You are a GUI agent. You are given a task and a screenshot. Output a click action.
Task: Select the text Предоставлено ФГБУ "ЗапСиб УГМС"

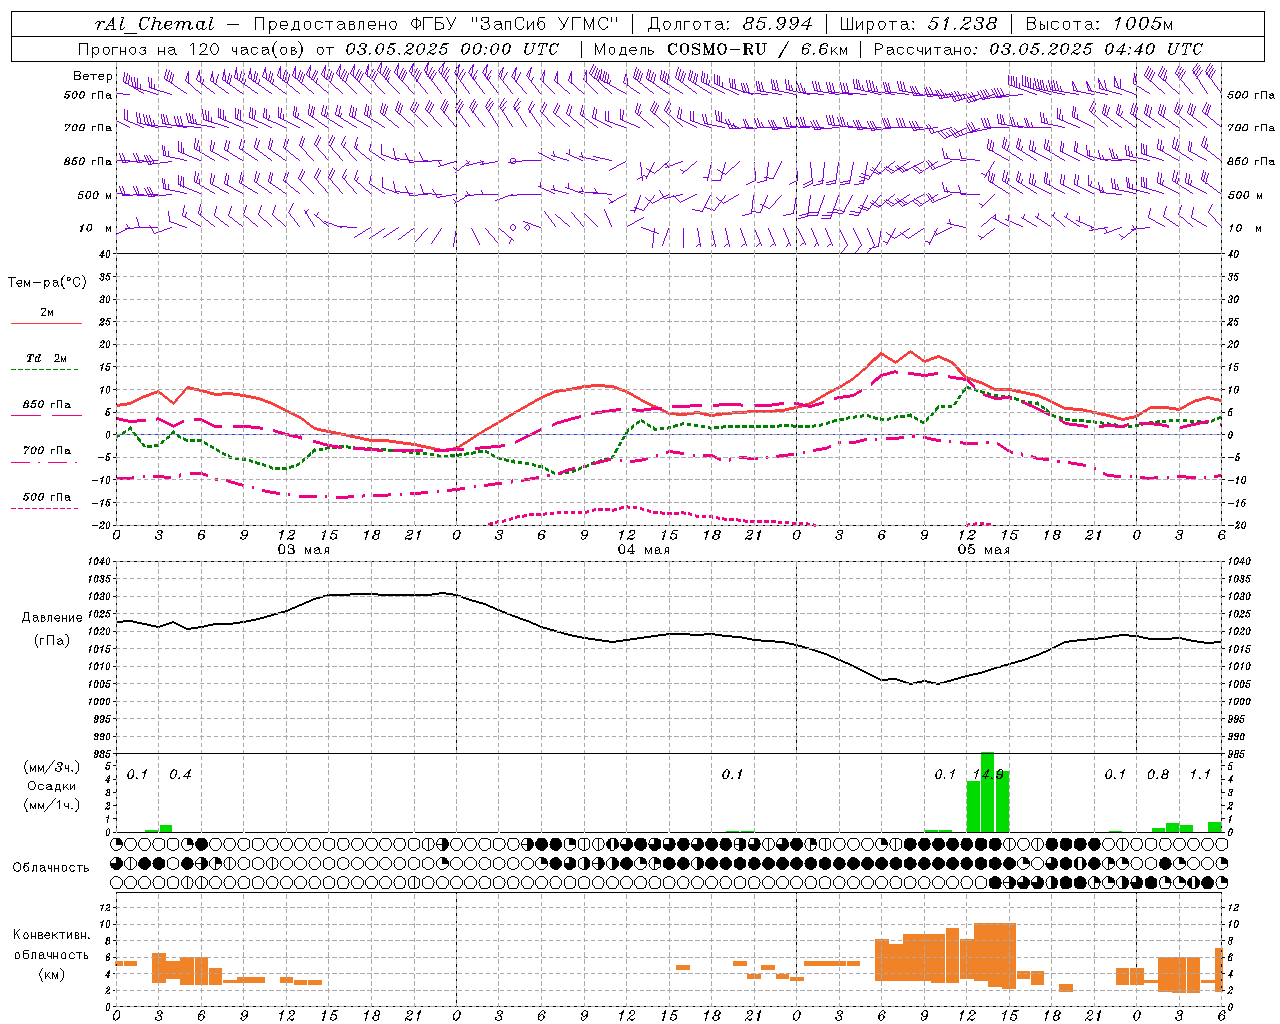437,24
